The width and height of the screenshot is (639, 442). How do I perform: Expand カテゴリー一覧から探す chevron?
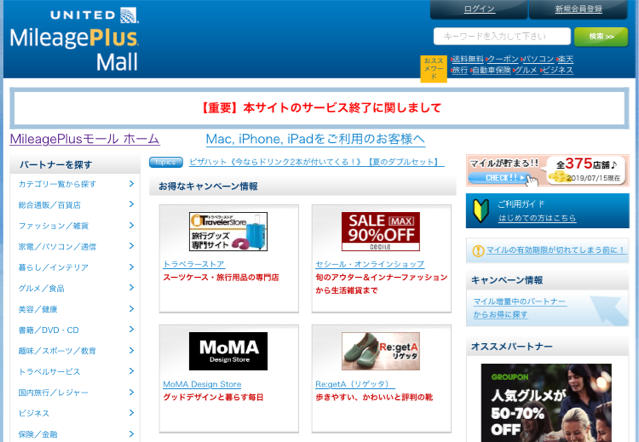131,184
